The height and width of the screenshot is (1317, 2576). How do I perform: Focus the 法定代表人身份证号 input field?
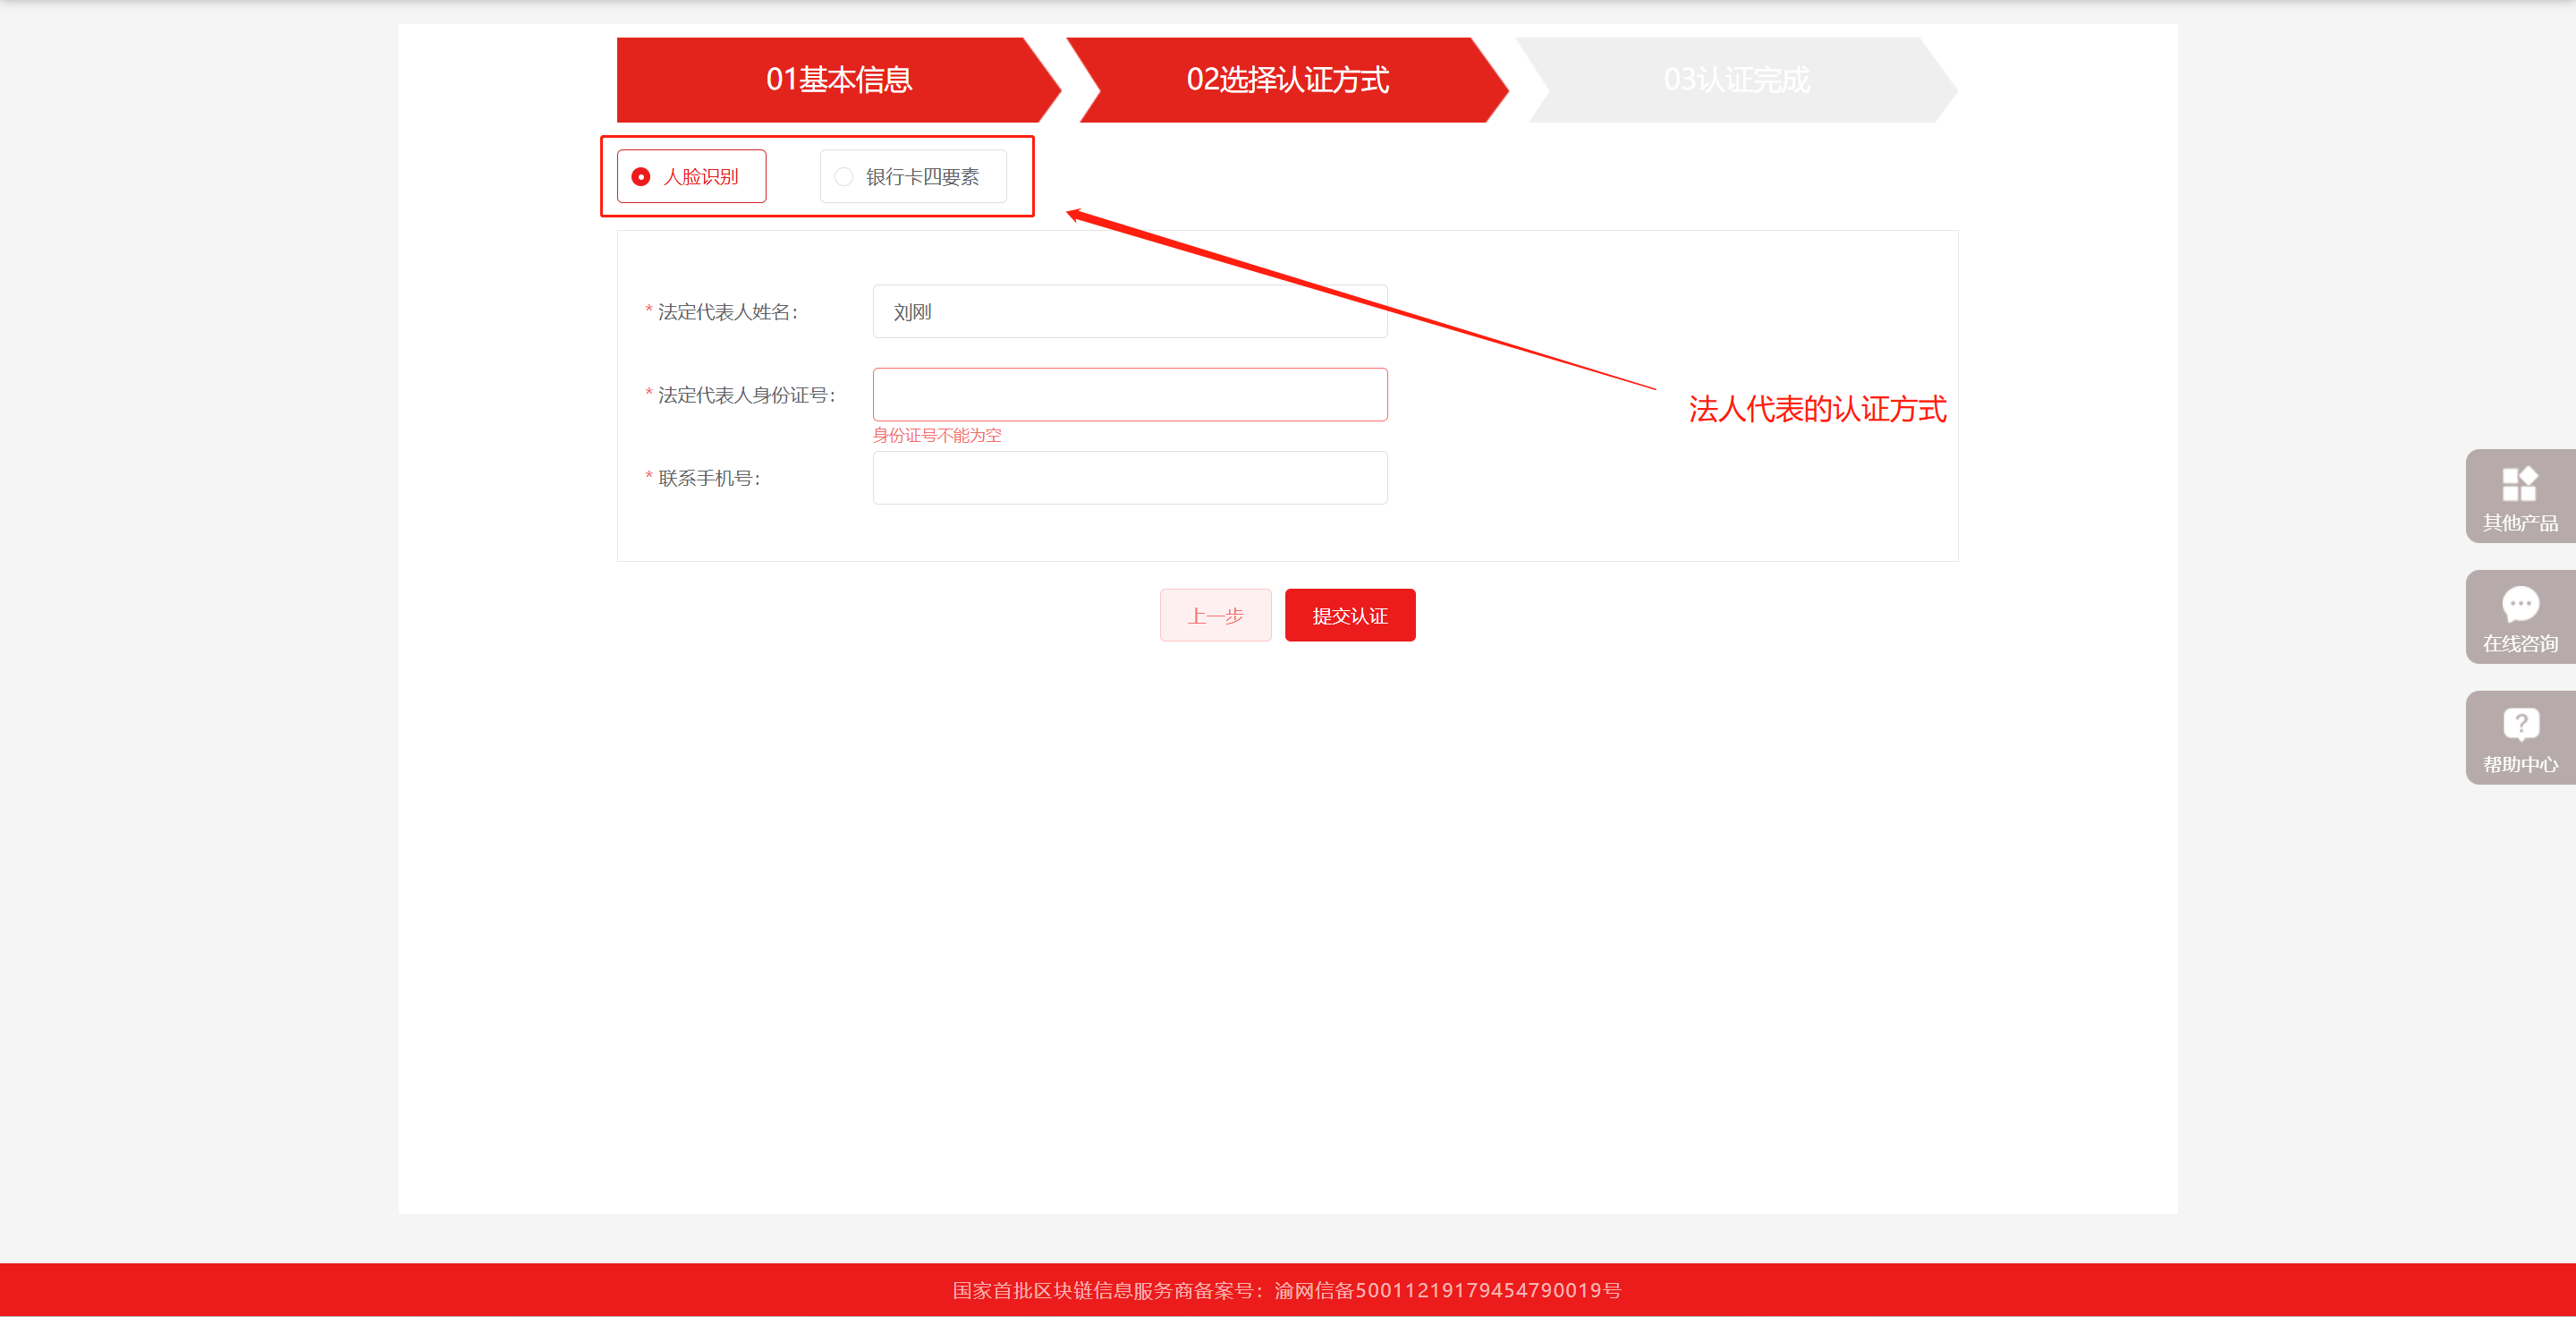[x=1129, y=395]
